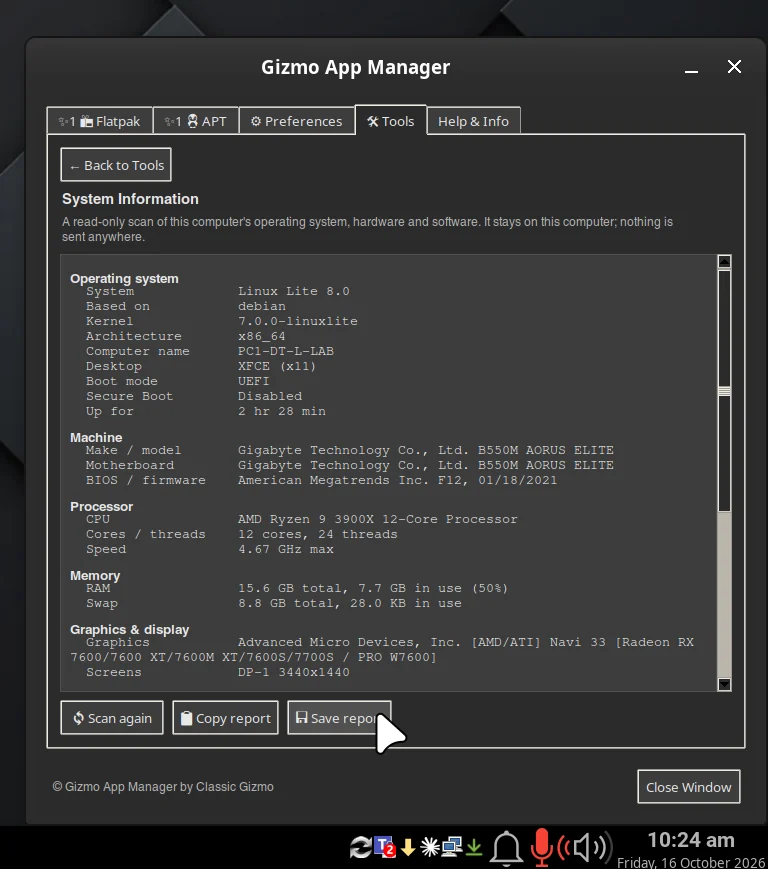Click computer name PC1-DT-L-LAB
768x869 pixels.
coord(286,351)
